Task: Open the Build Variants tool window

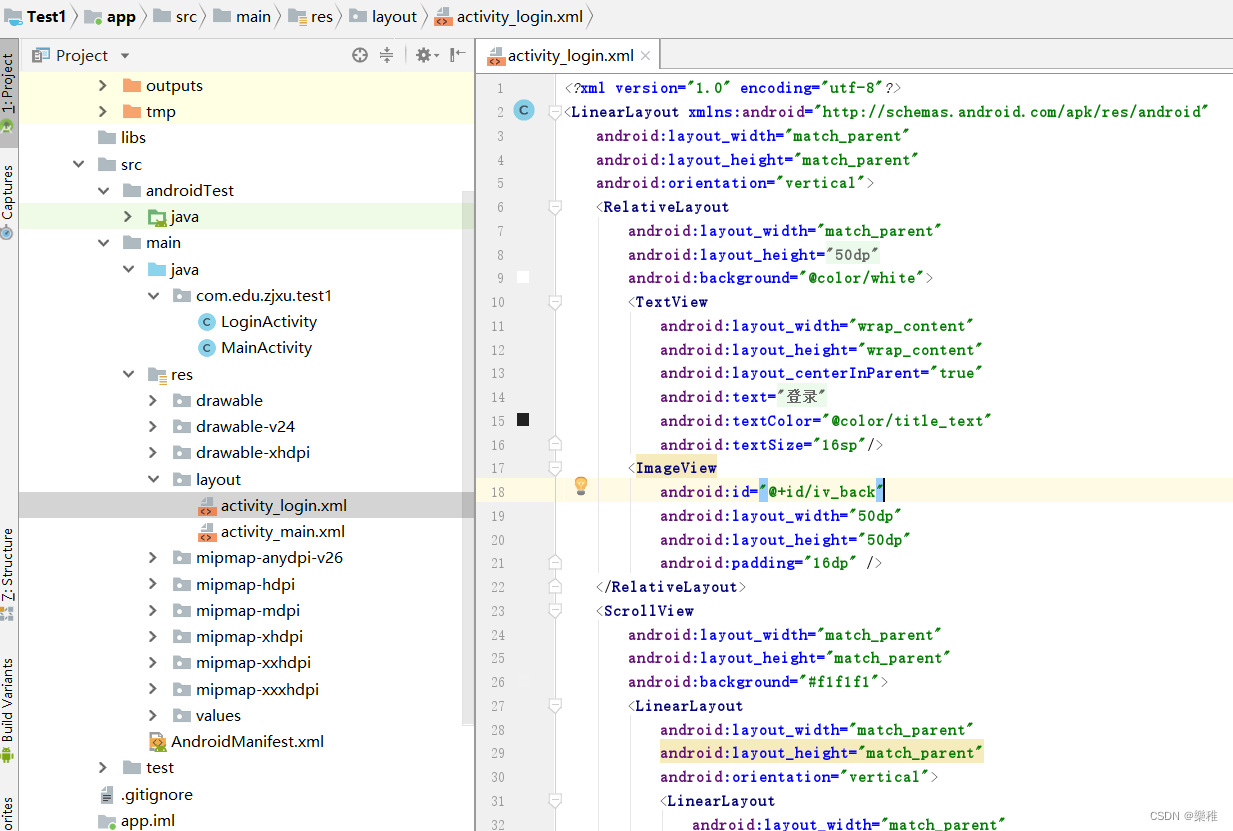Action: pyautogui.click(x=10, y=700)
